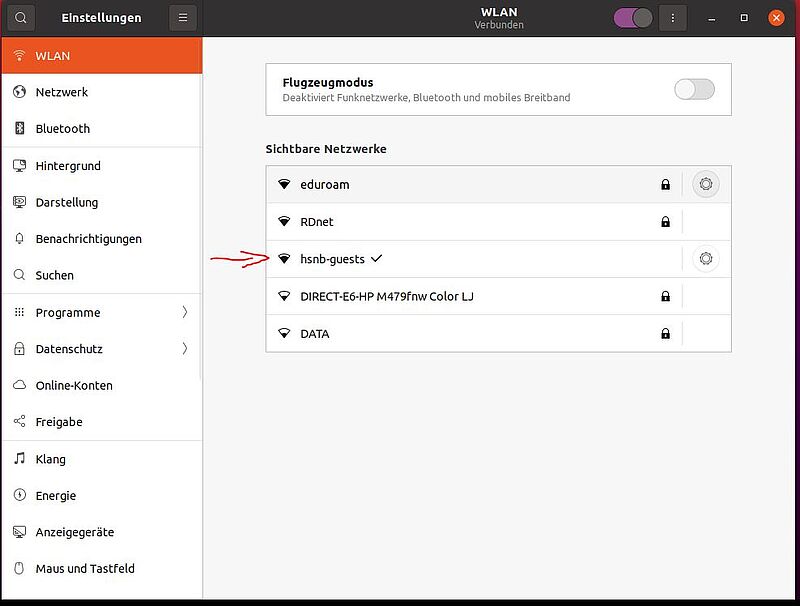Toggle the WLAN switch in the title bar

click(x=633, y=18)
